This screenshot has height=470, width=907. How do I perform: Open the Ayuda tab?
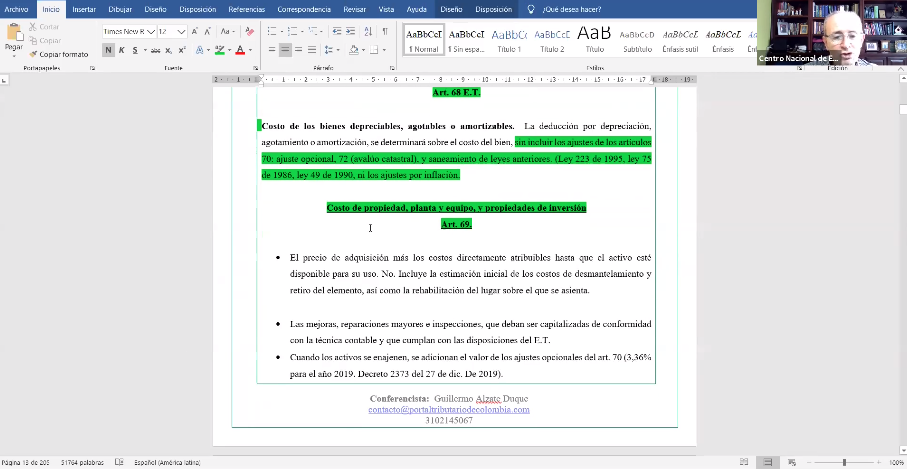pyautogui.click(x=416, y=9)
